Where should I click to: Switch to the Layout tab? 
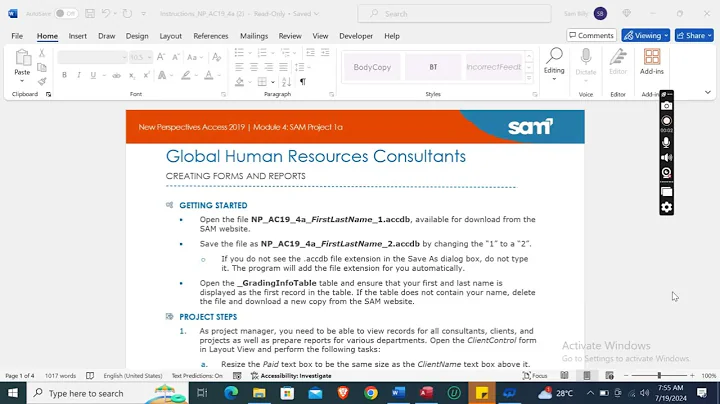point(170,36)
